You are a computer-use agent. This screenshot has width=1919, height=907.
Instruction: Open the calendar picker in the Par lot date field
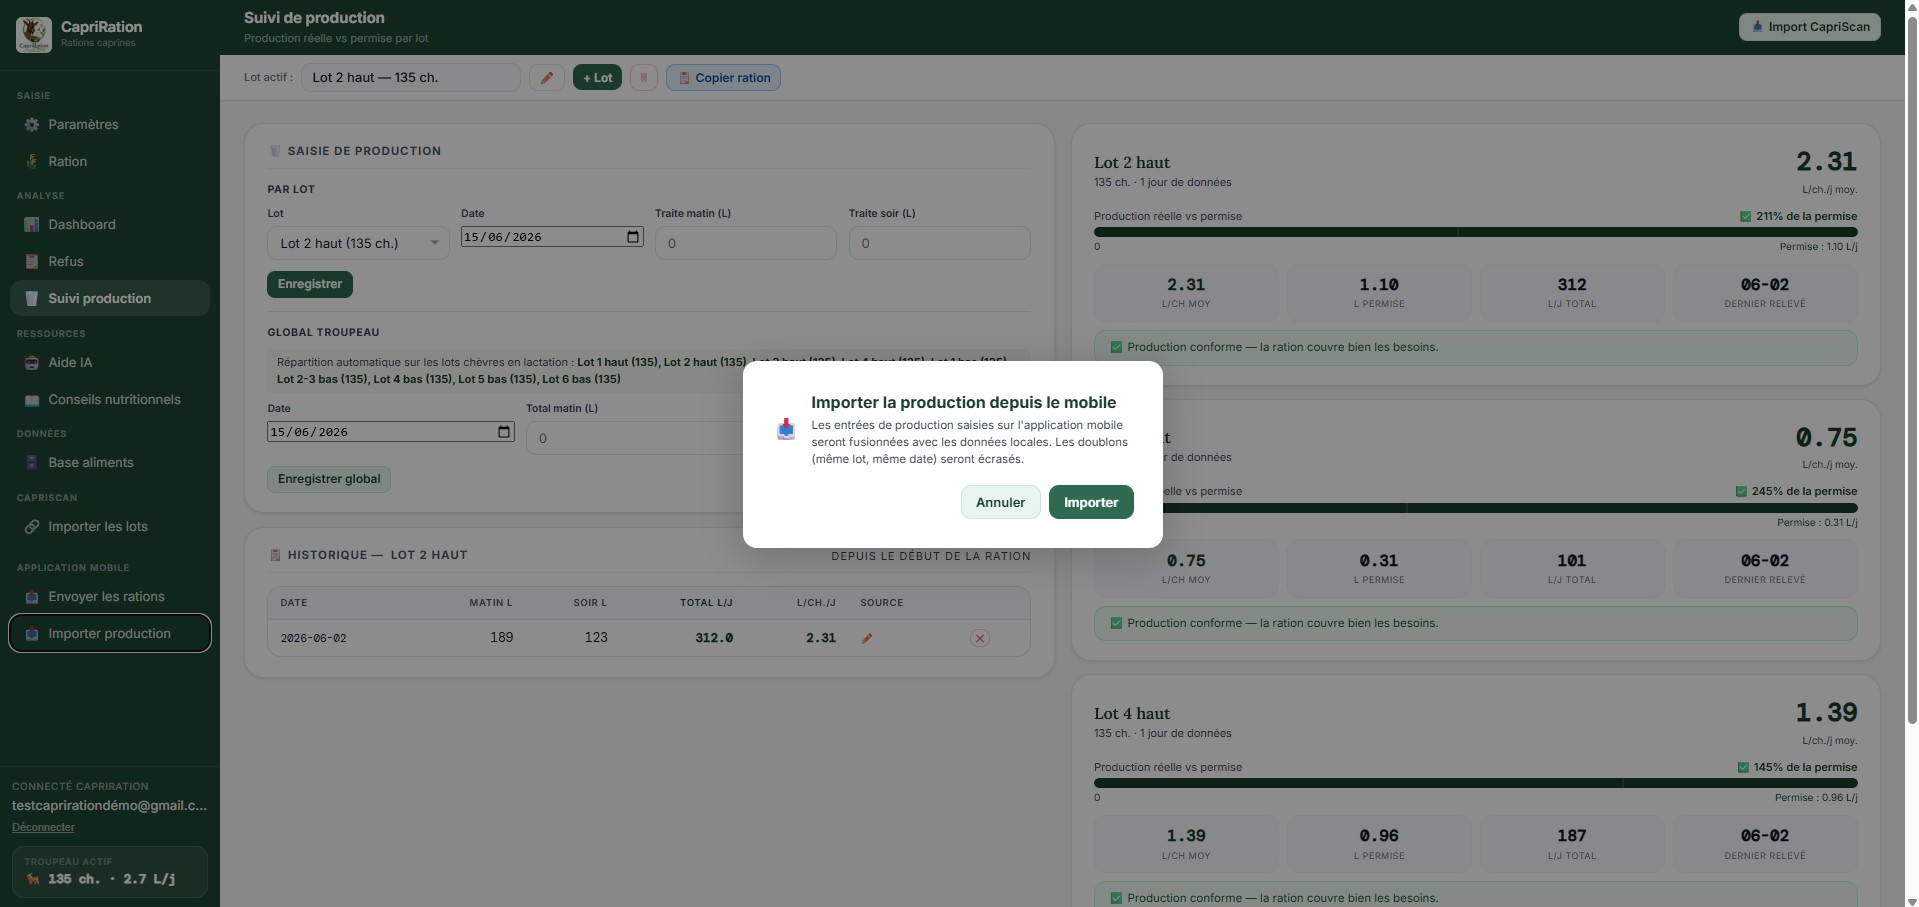pos(633,237)
